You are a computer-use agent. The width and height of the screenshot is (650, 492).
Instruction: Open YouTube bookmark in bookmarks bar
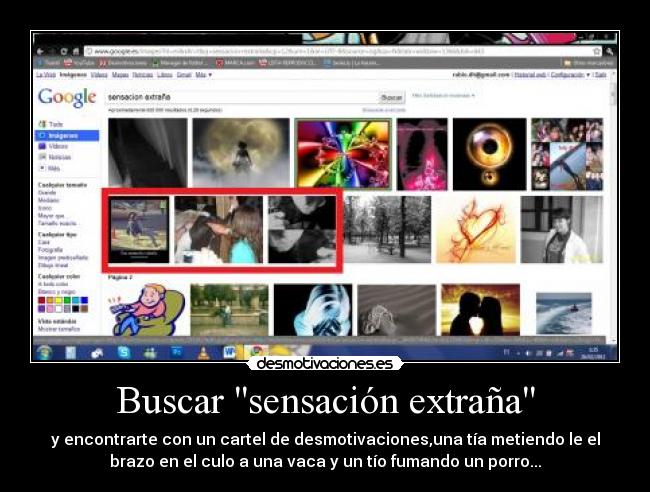click(x=80, y=63)
